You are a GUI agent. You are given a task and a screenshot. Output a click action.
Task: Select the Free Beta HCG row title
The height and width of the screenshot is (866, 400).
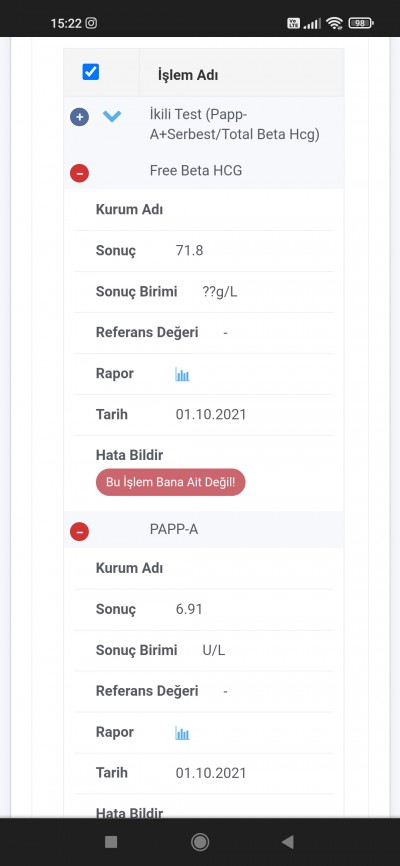[x=196, y=171]
